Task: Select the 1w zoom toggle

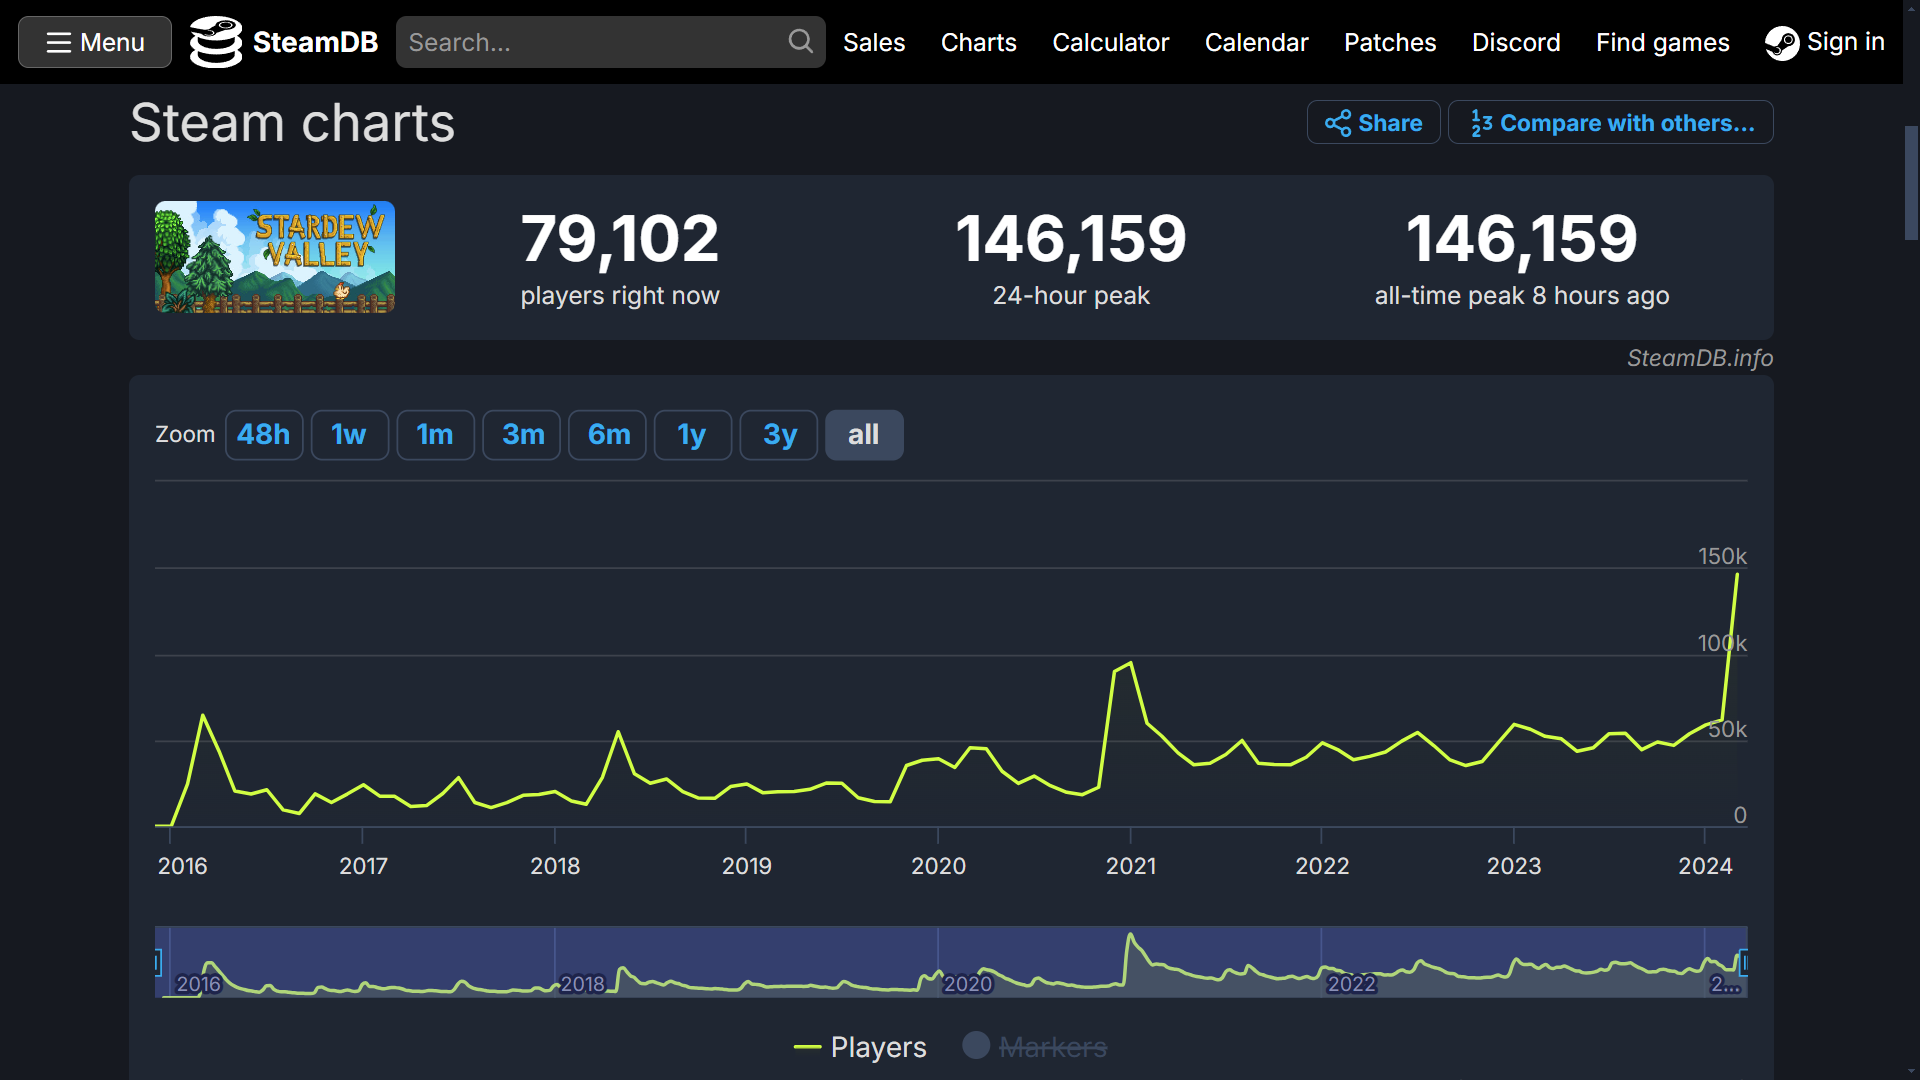Action: [348, 434]
